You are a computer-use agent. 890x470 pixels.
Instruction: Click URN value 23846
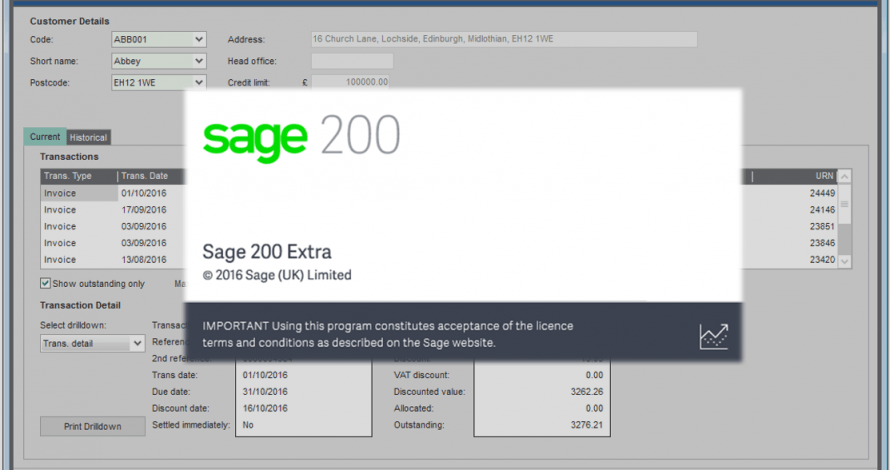tap(822, 243)
